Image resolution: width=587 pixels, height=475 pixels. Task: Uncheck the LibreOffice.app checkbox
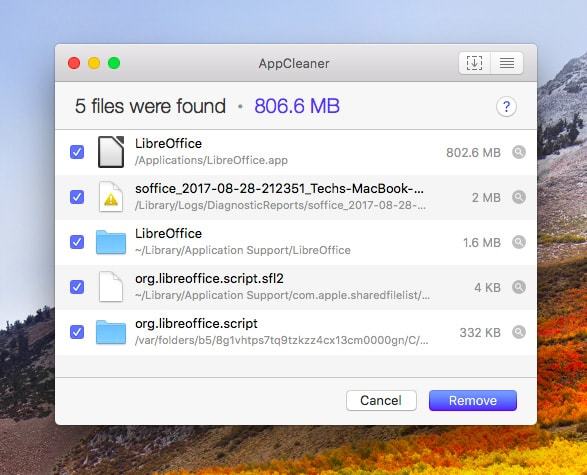coord(77,152)
